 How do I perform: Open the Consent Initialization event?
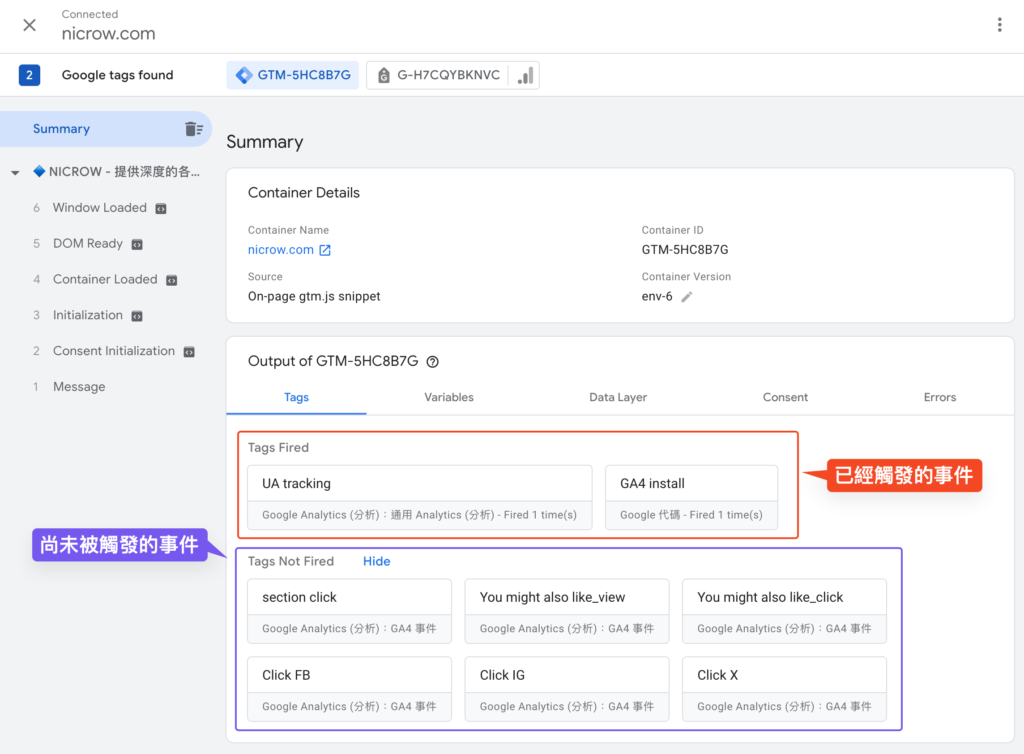click(114, 351)
